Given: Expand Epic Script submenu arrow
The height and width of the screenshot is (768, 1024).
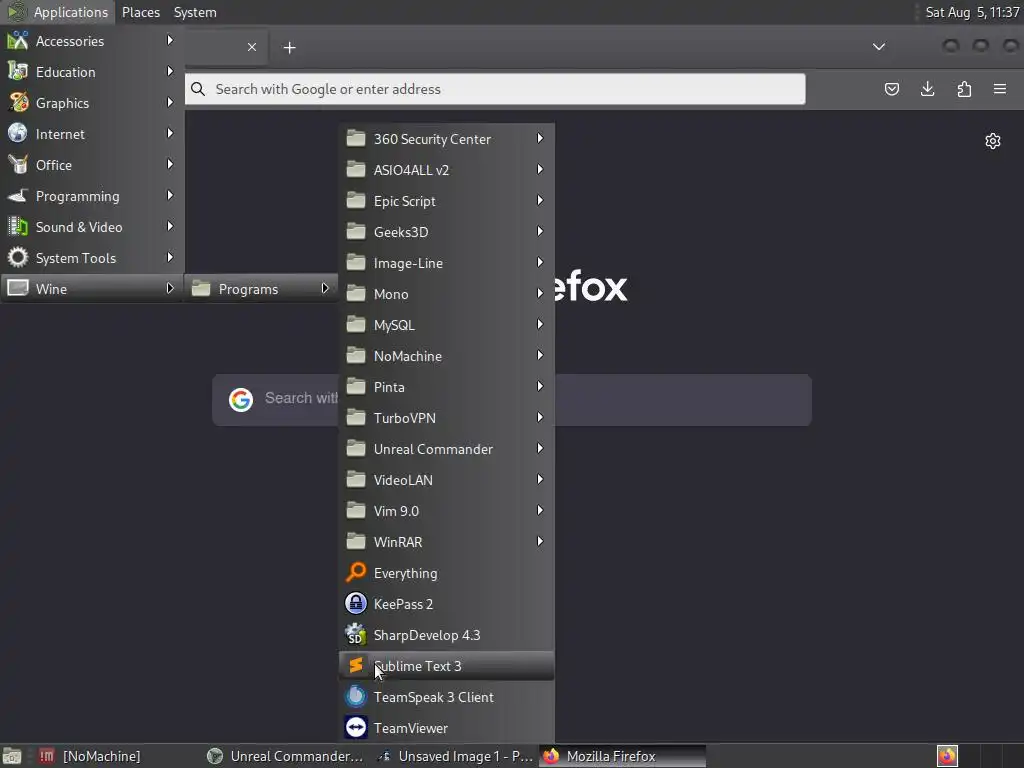Looking at the screenshot, I should [x=540, y=200].
